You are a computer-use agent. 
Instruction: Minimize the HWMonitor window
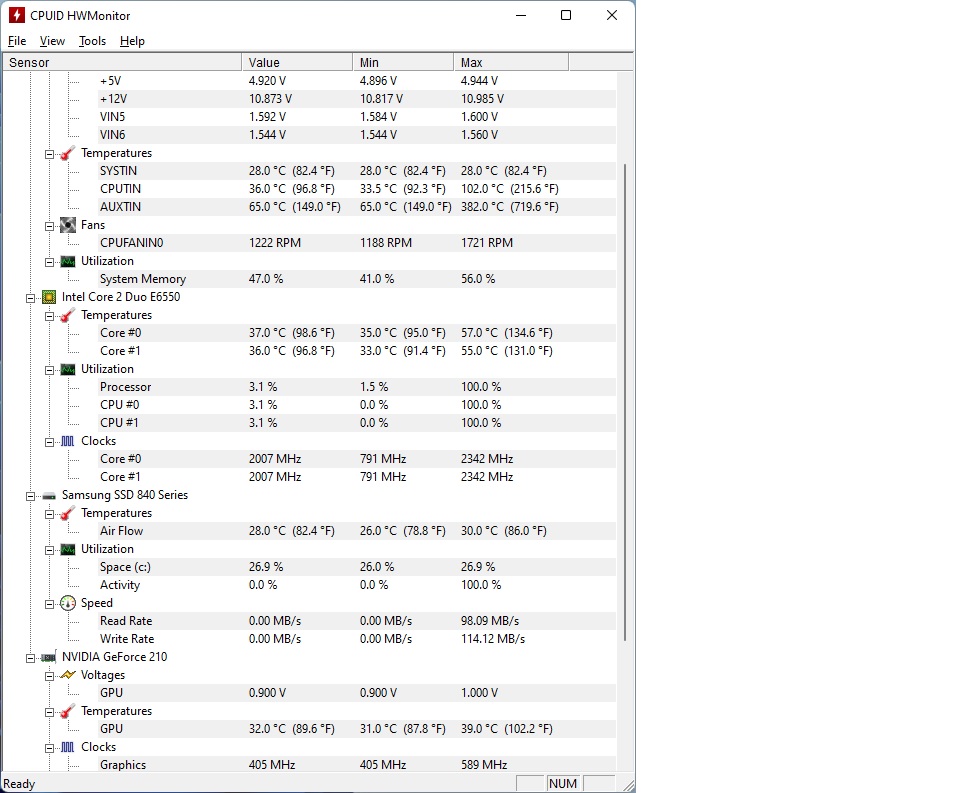(x=521, y=15)
